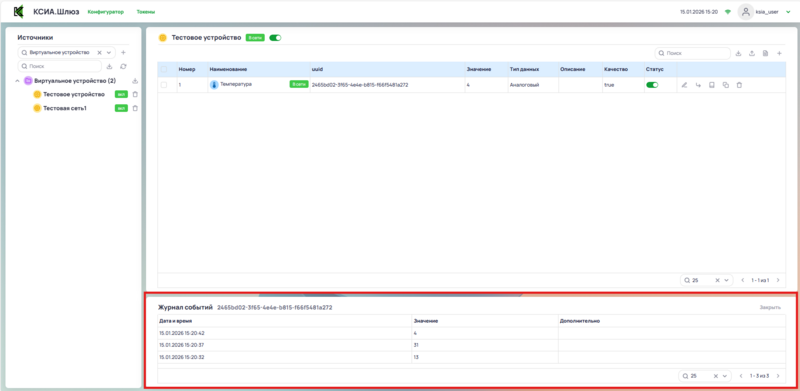This screenshot has width=800, height=391.
Task: Edit the Температура tag with pencil icon
Action: [685, 85]
